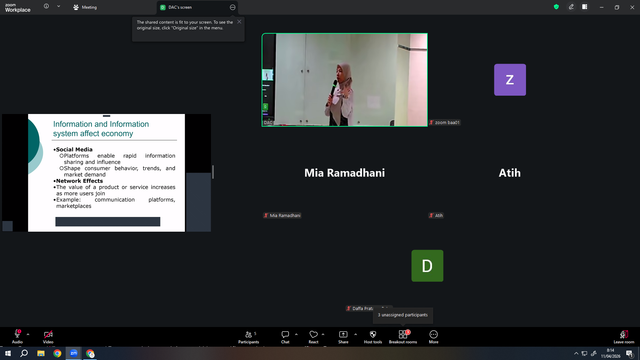Open Breakout rooms
This screenshot has width=640, height=360.
click(x=403, y=337)
